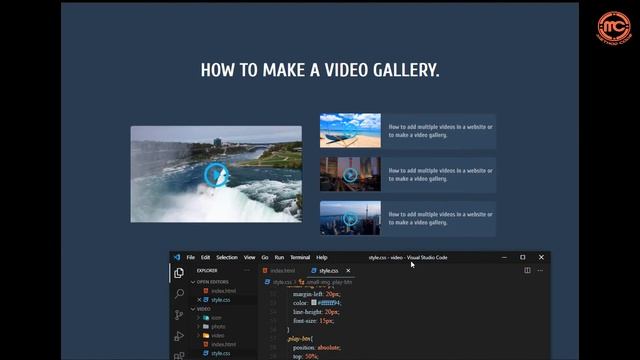The width and height of the screenshot is (640, 360).
Task: Maximize the Visual Studio Code window
Action: tap(523, 258)
